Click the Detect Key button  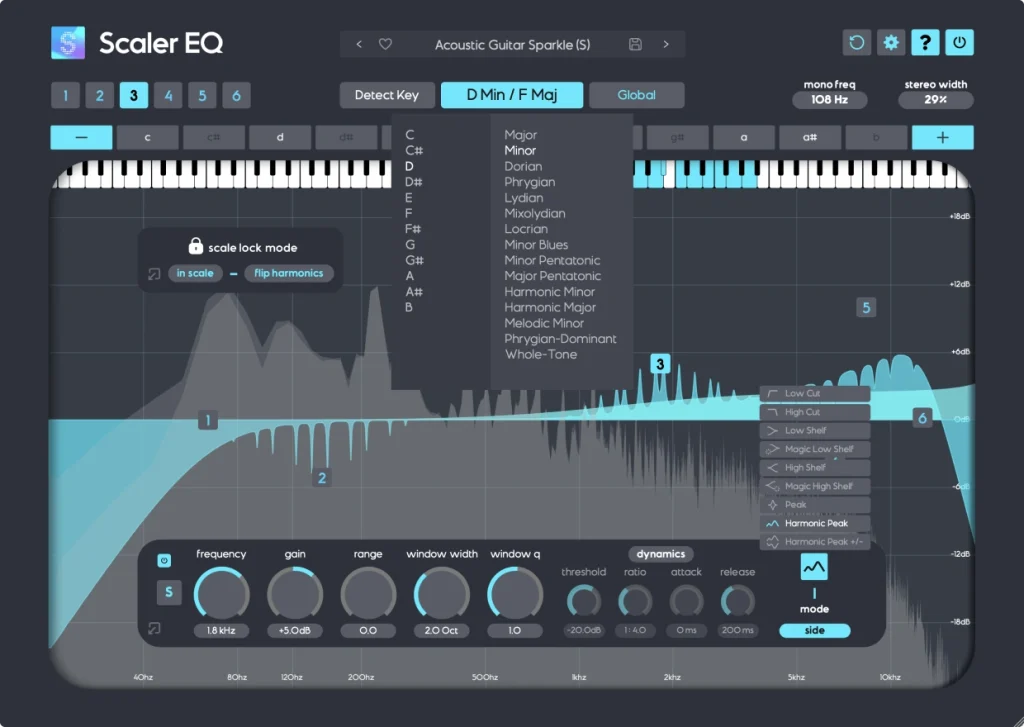(x=387, y=95)
